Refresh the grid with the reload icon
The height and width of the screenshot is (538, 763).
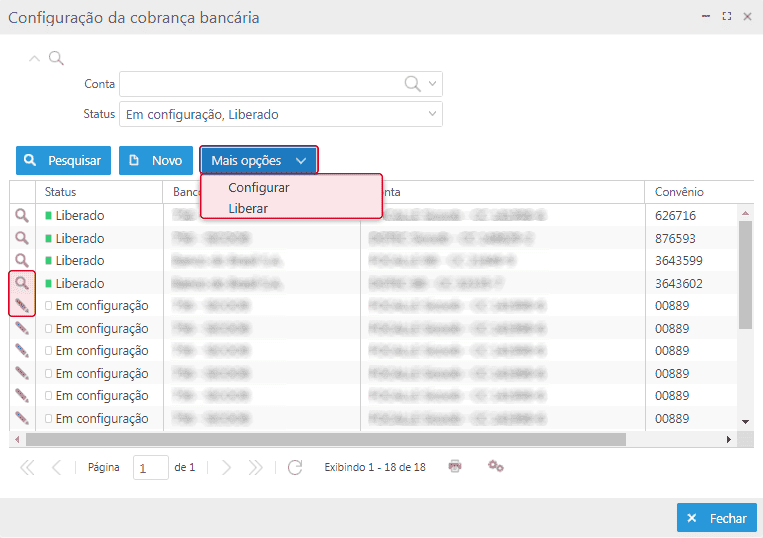pyautogui.click(x=294, y=467)
